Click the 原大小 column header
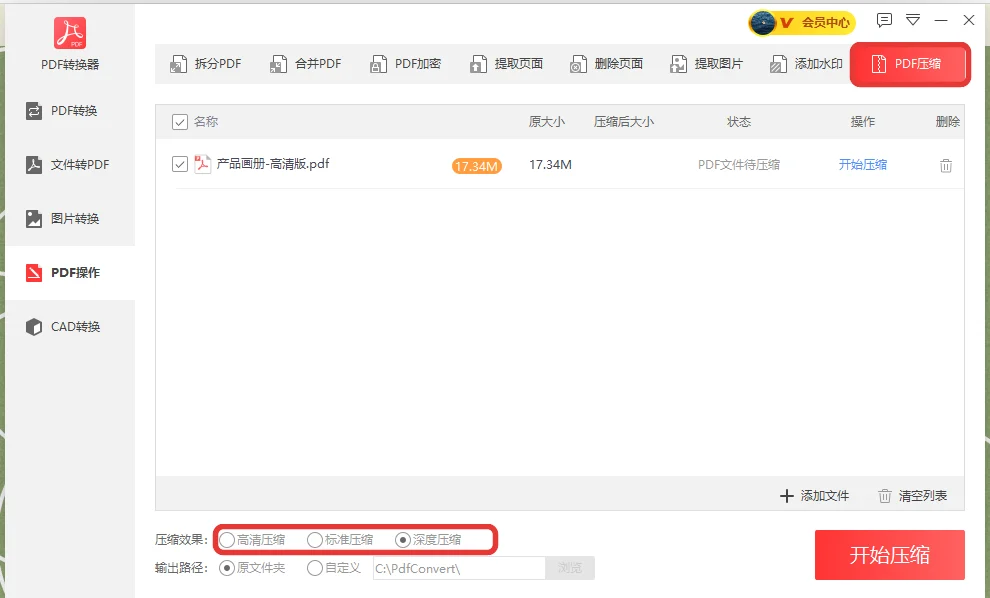 547,122
